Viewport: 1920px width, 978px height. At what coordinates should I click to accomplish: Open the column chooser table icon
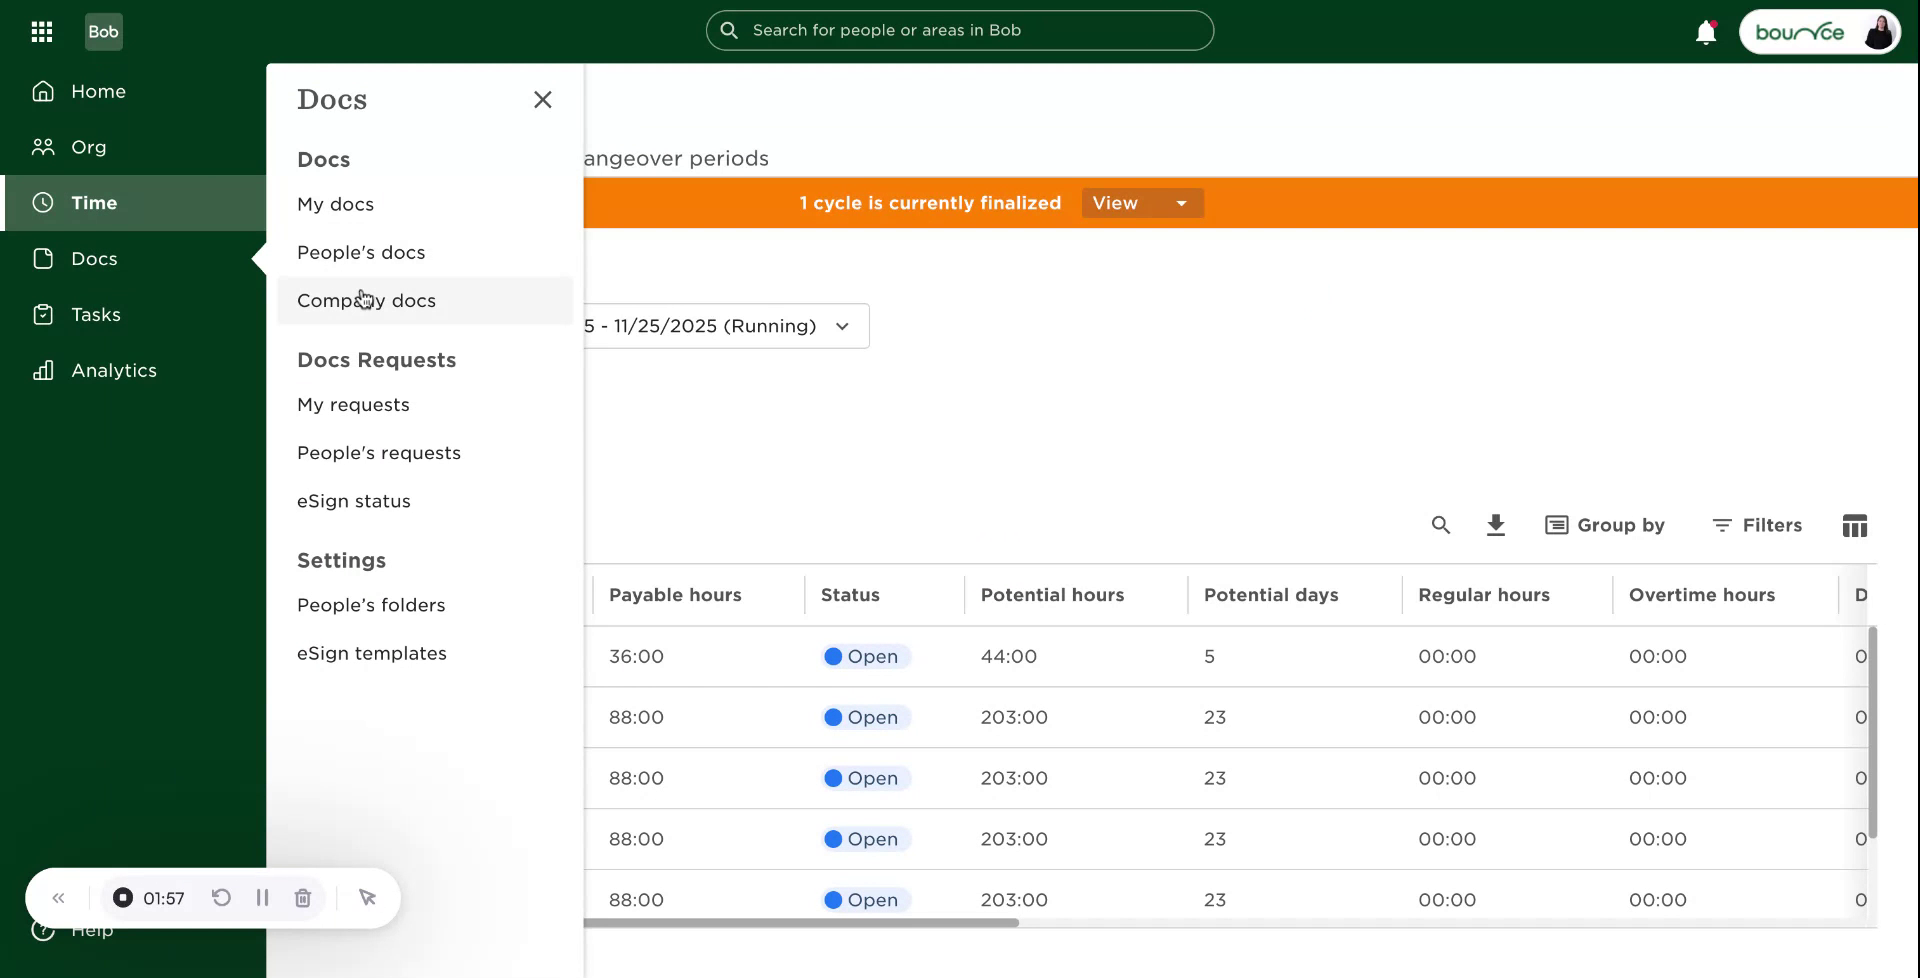[1854, 526]
